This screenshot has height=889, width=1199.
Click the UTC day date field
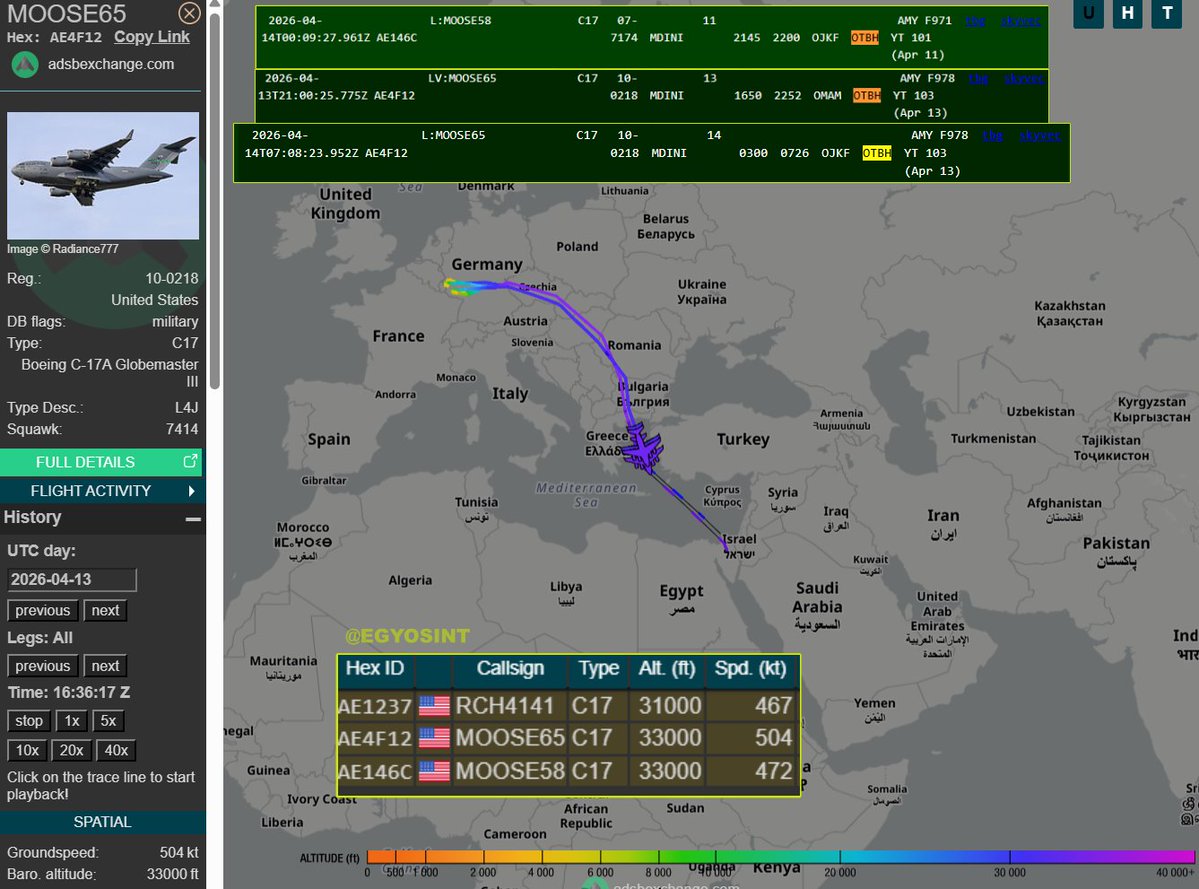[72, 579]
